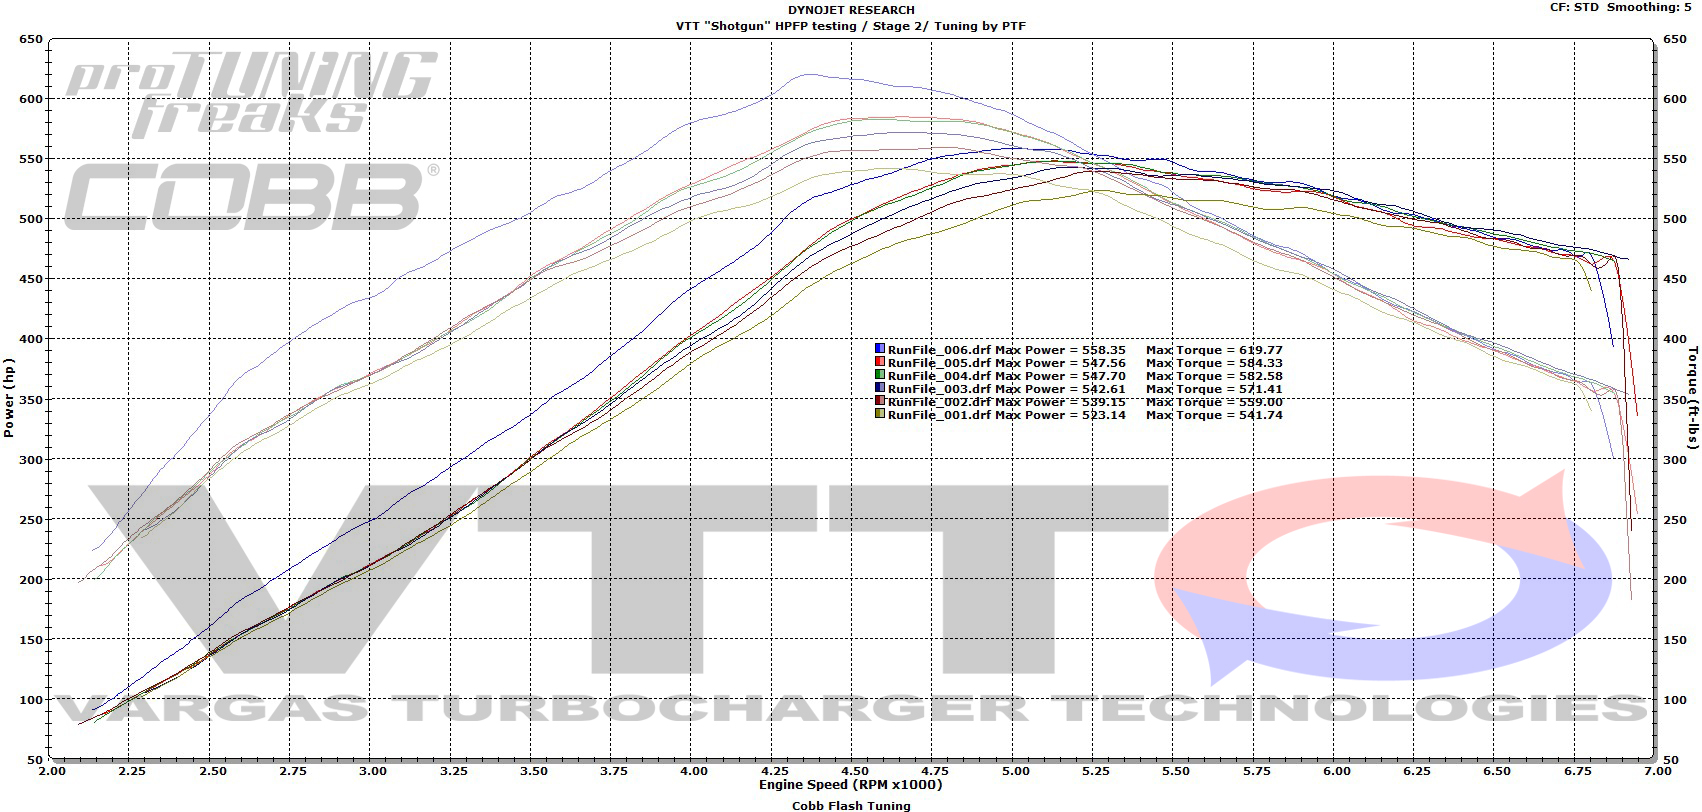Click the Max Torque = 559.00 value

[x=1214, y=402]
